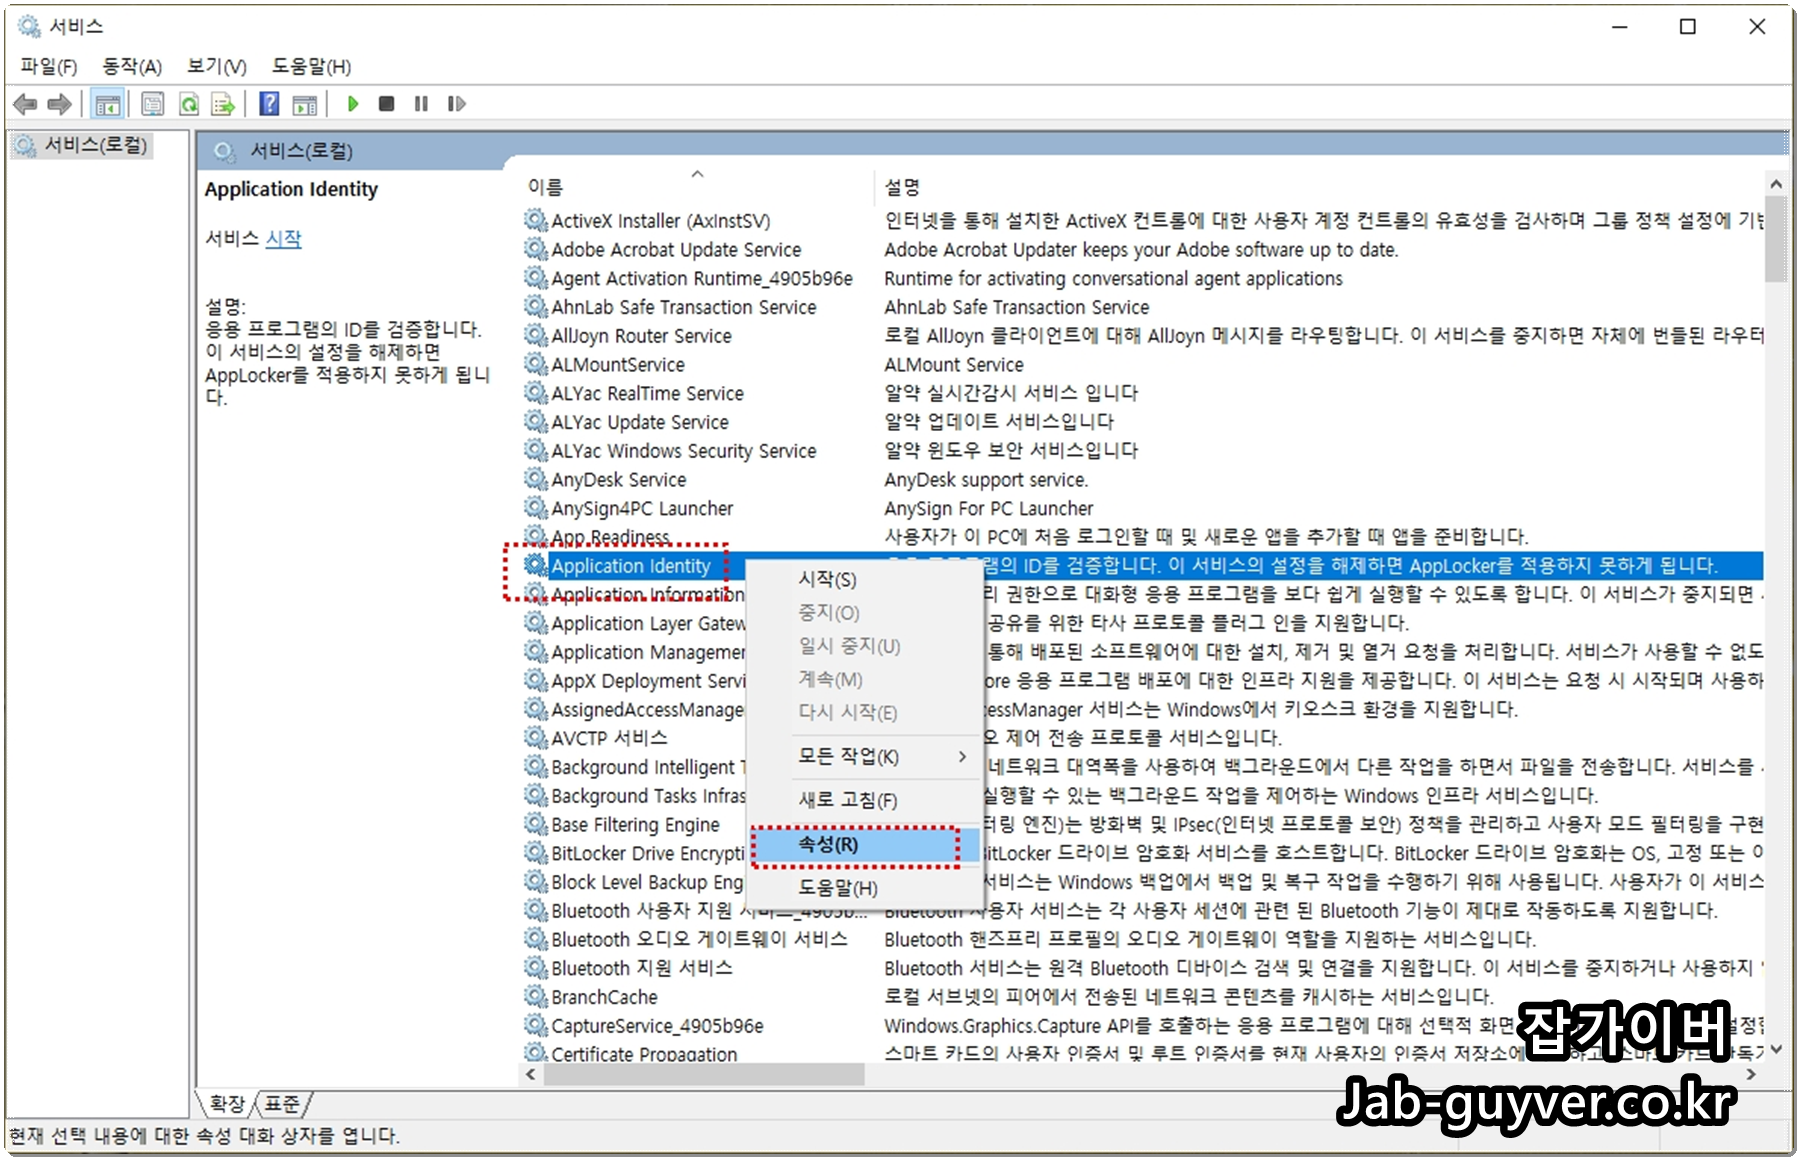Screen dimensions: 1800x1160
Task: Click the Restart Service toolbar icon
Action: pyautogui.click(x=456, y=103)
